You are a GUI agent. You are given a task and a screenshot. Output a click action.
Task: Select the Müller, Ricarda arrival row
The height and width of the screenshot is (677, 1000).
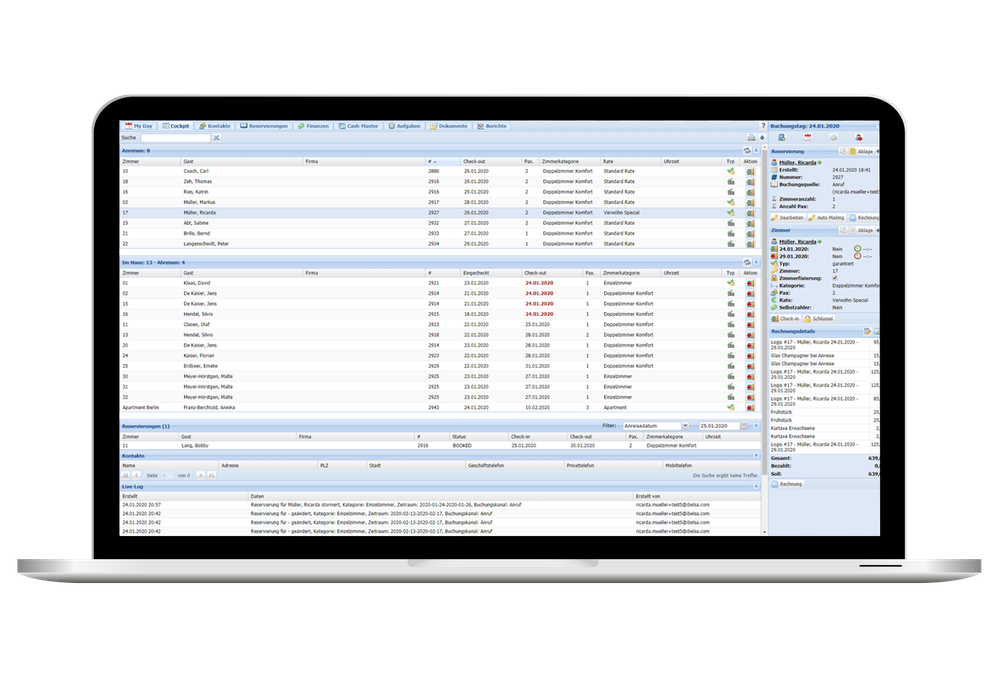point(440,213)
